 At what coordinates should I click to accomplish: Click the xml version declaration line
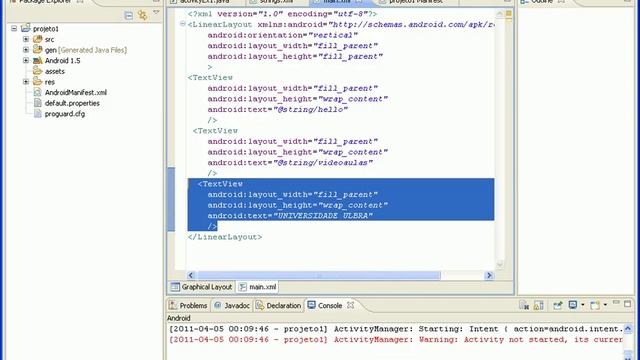point(282,14)
